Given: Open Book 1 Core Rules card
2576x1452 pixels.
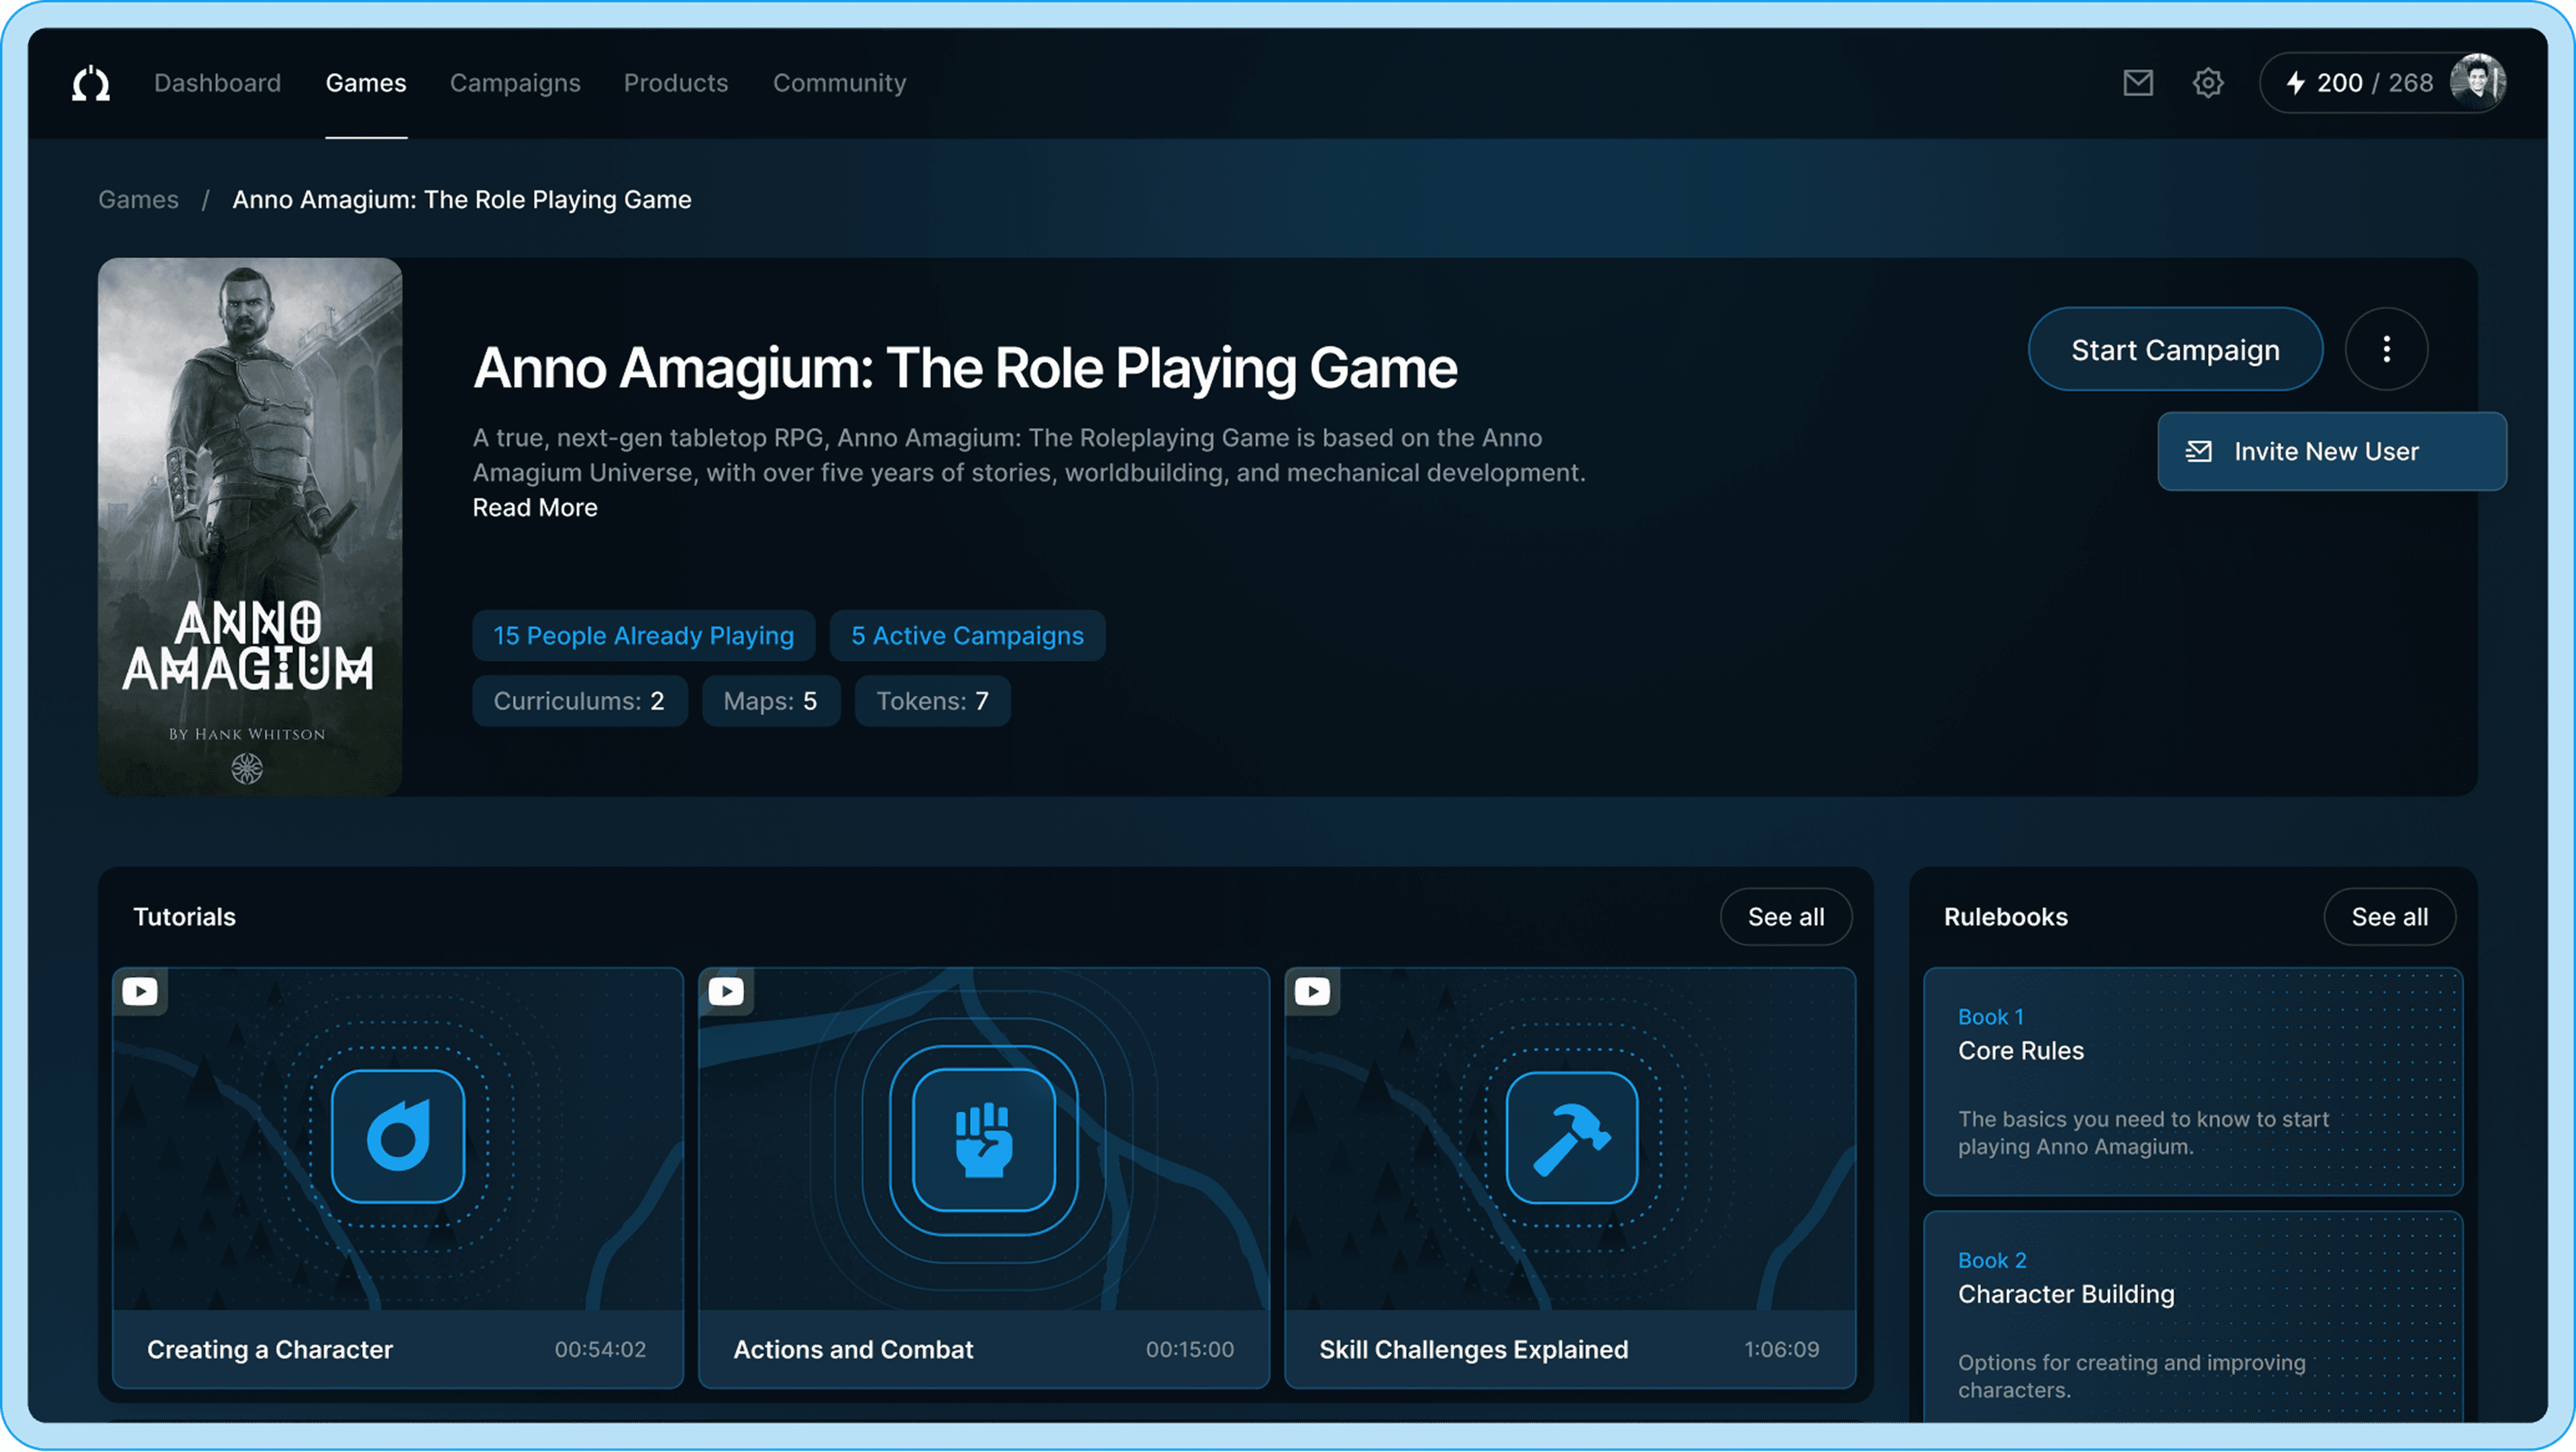Looking at the screenshot, I should coord(2192,1081).
